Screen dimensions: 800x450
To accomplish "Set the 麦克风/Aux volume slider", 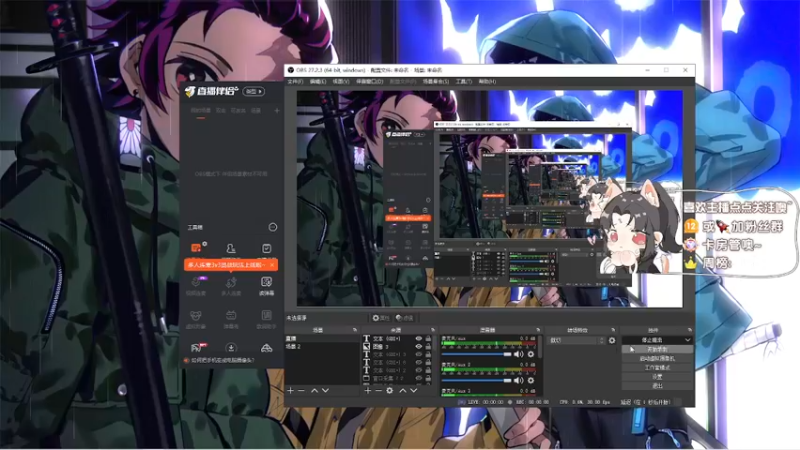I will tap(477, 354).
